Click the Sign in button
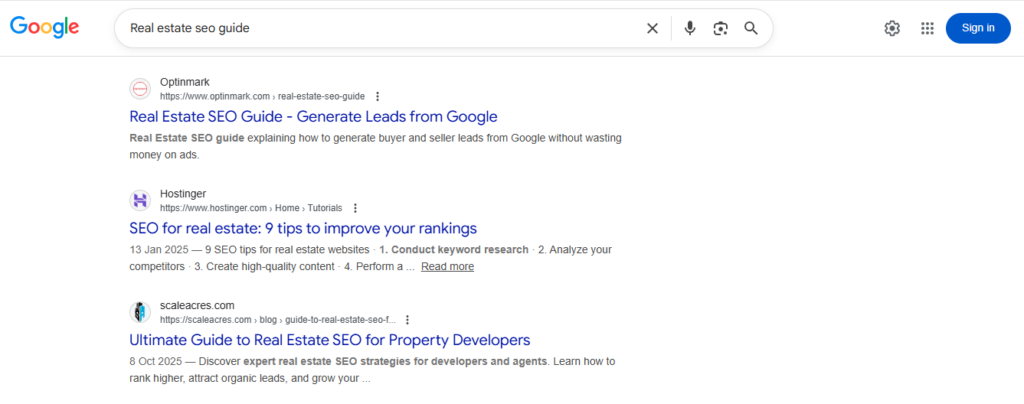The image size is (1024, 404). (978, 28)
